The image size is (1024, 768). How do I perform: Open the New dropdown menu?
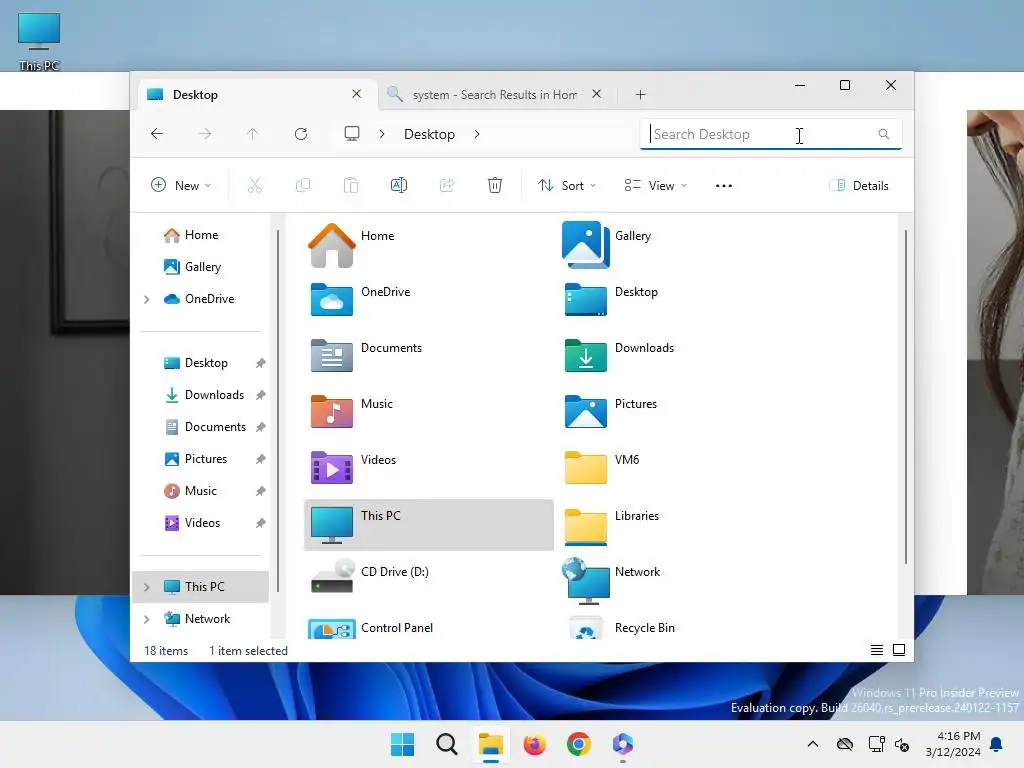181,185
